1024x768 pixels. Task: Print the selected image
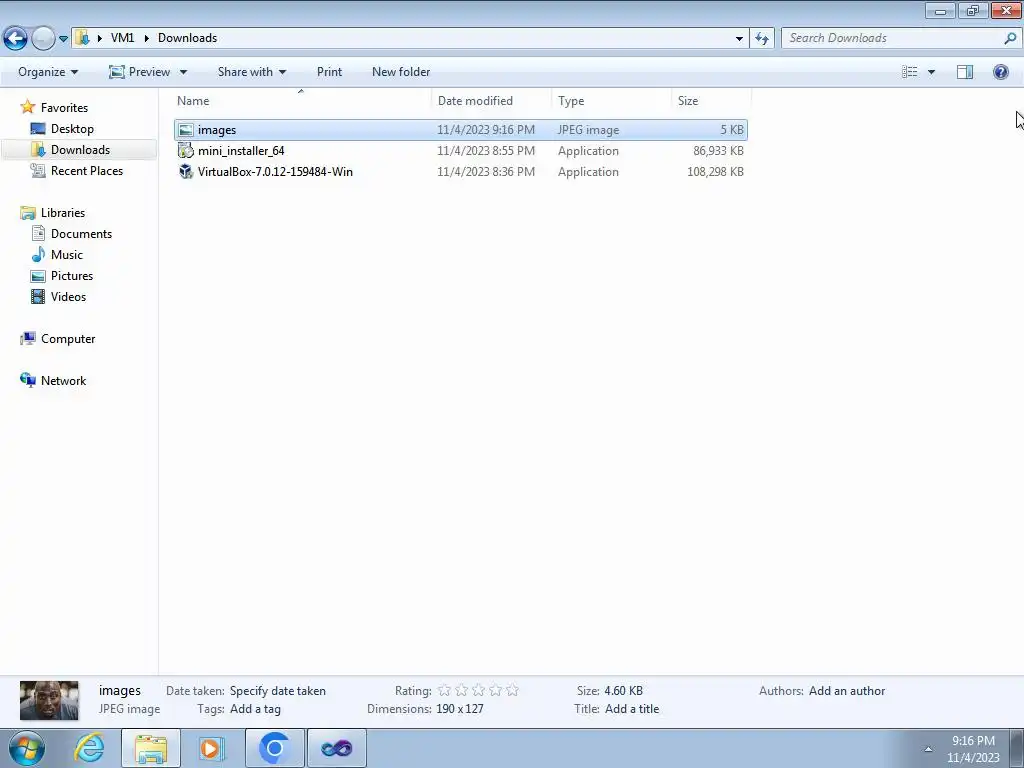[x=329, y=72]
